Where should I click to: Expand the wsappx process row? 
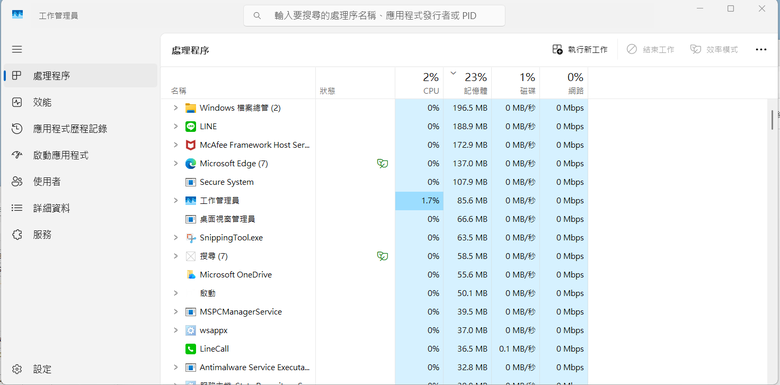coord(175,330)
